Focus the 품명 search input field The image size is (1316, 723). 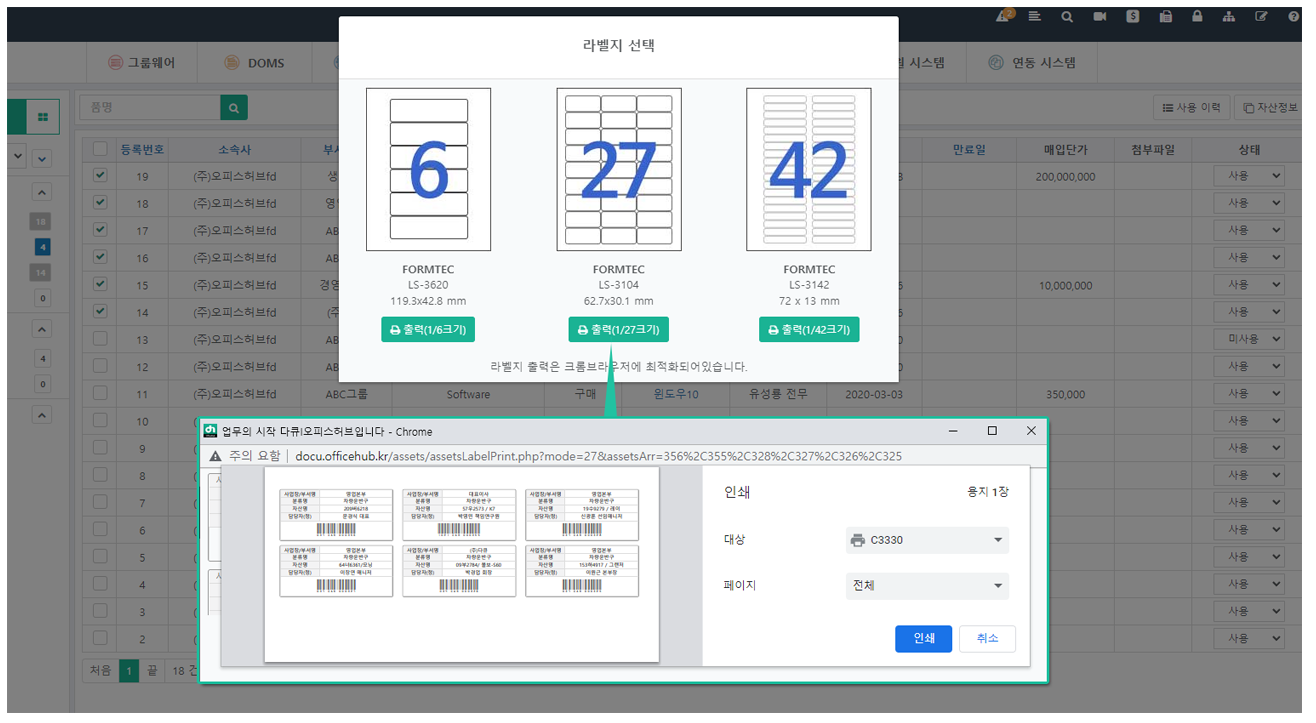pos(150,107)
